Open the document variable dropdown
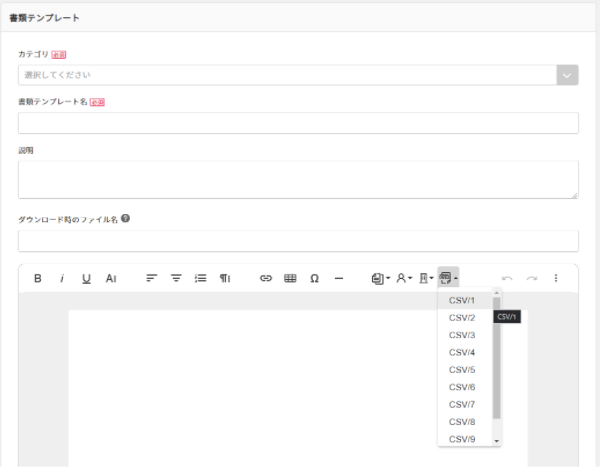Image resolution: width=600 pixels, height=470 pixels. (x=380, y=278)
